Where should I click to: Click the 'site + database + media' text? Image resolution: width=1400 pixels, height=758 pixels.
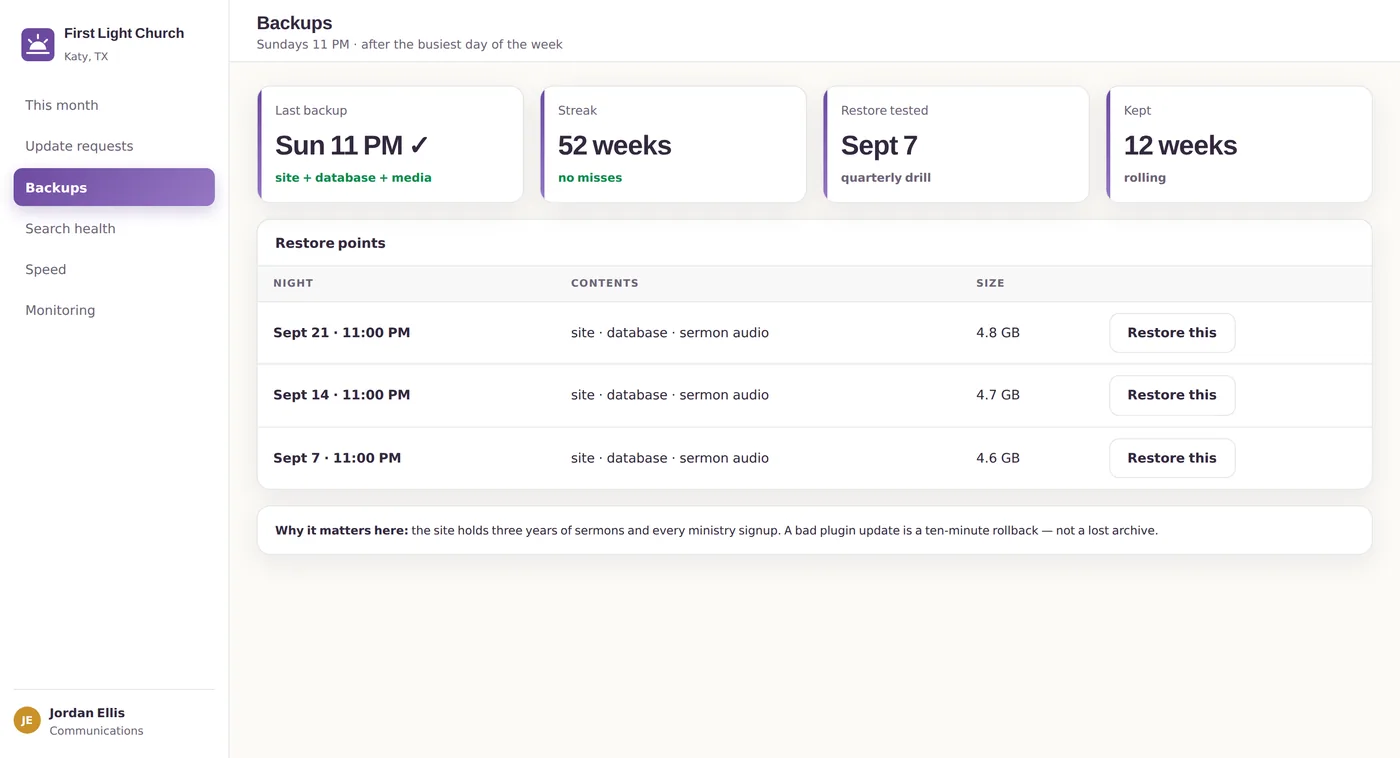(353, 178)
